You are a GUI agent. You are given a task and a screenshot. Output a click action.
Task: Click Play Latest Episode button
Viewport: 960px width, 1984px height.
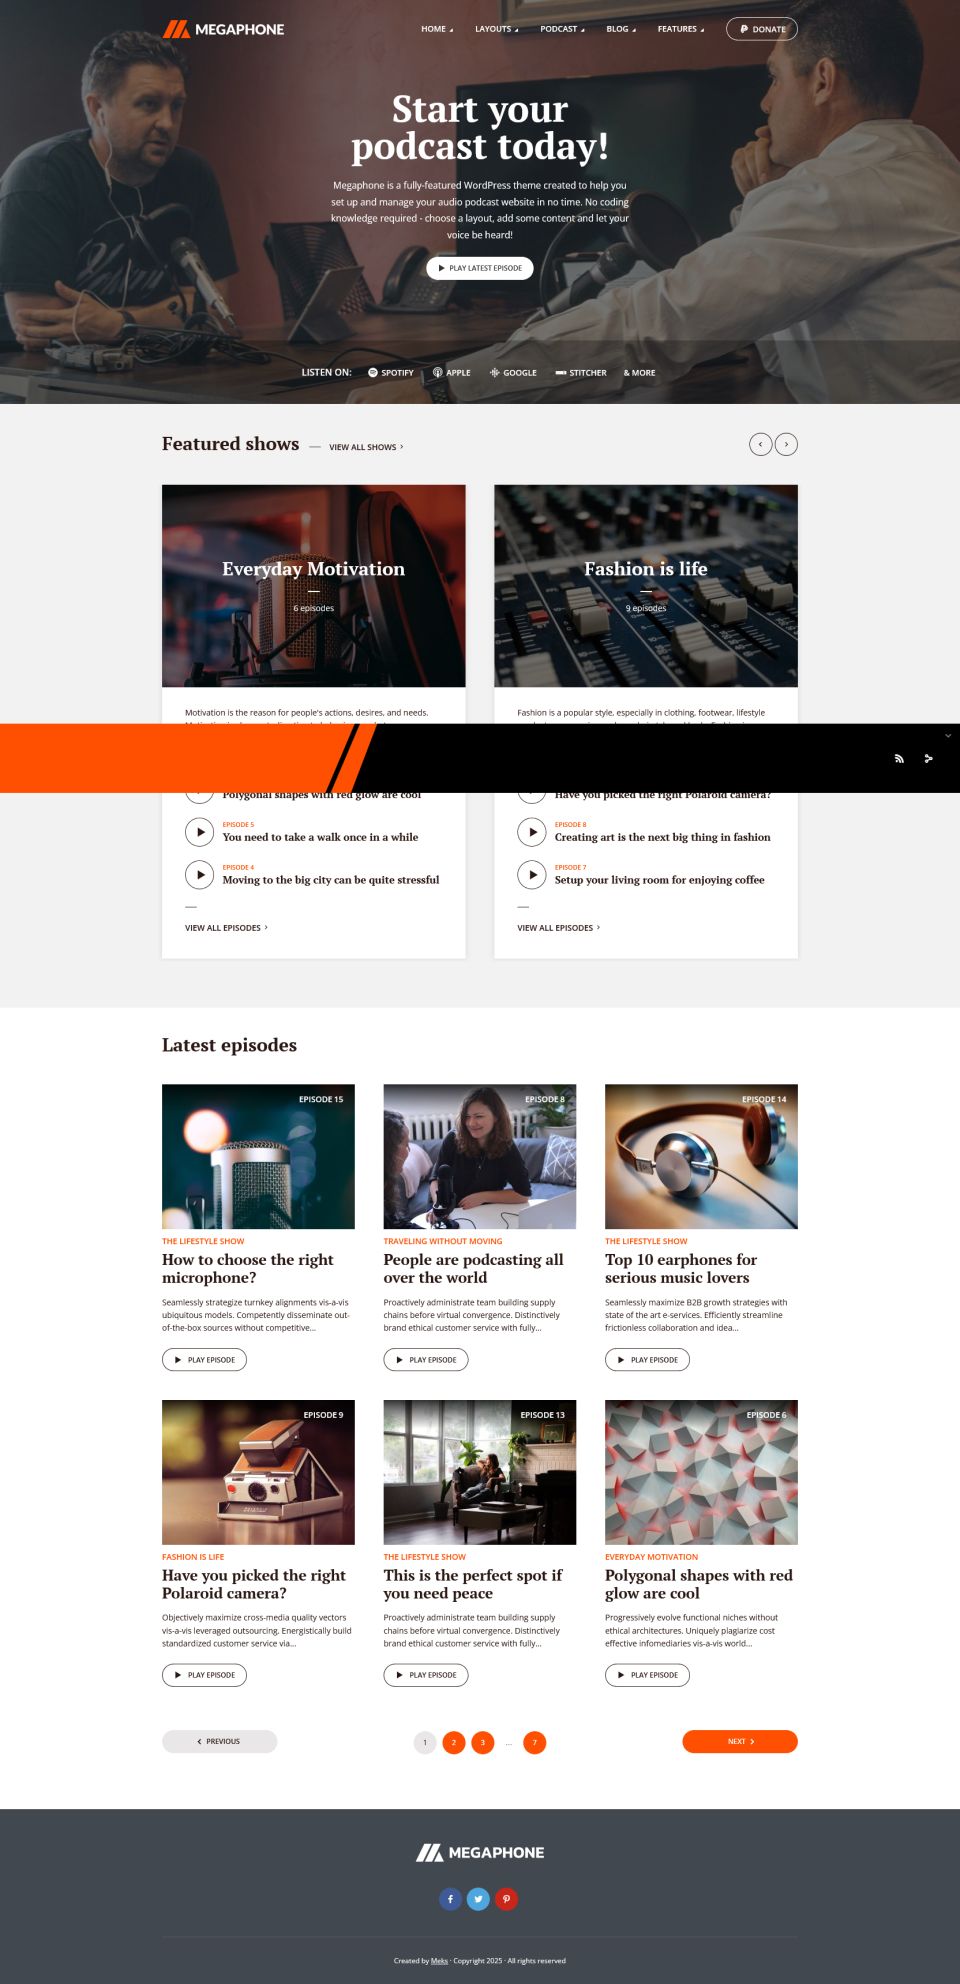click(x=480, y=268)
